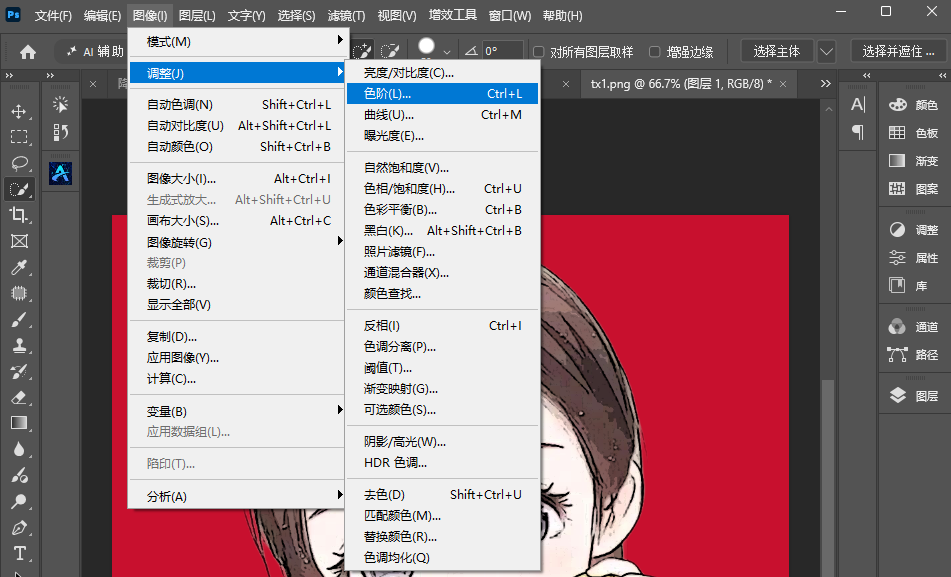
Task: Expand the 分析(A) submenu
Action: coord(239,496)
